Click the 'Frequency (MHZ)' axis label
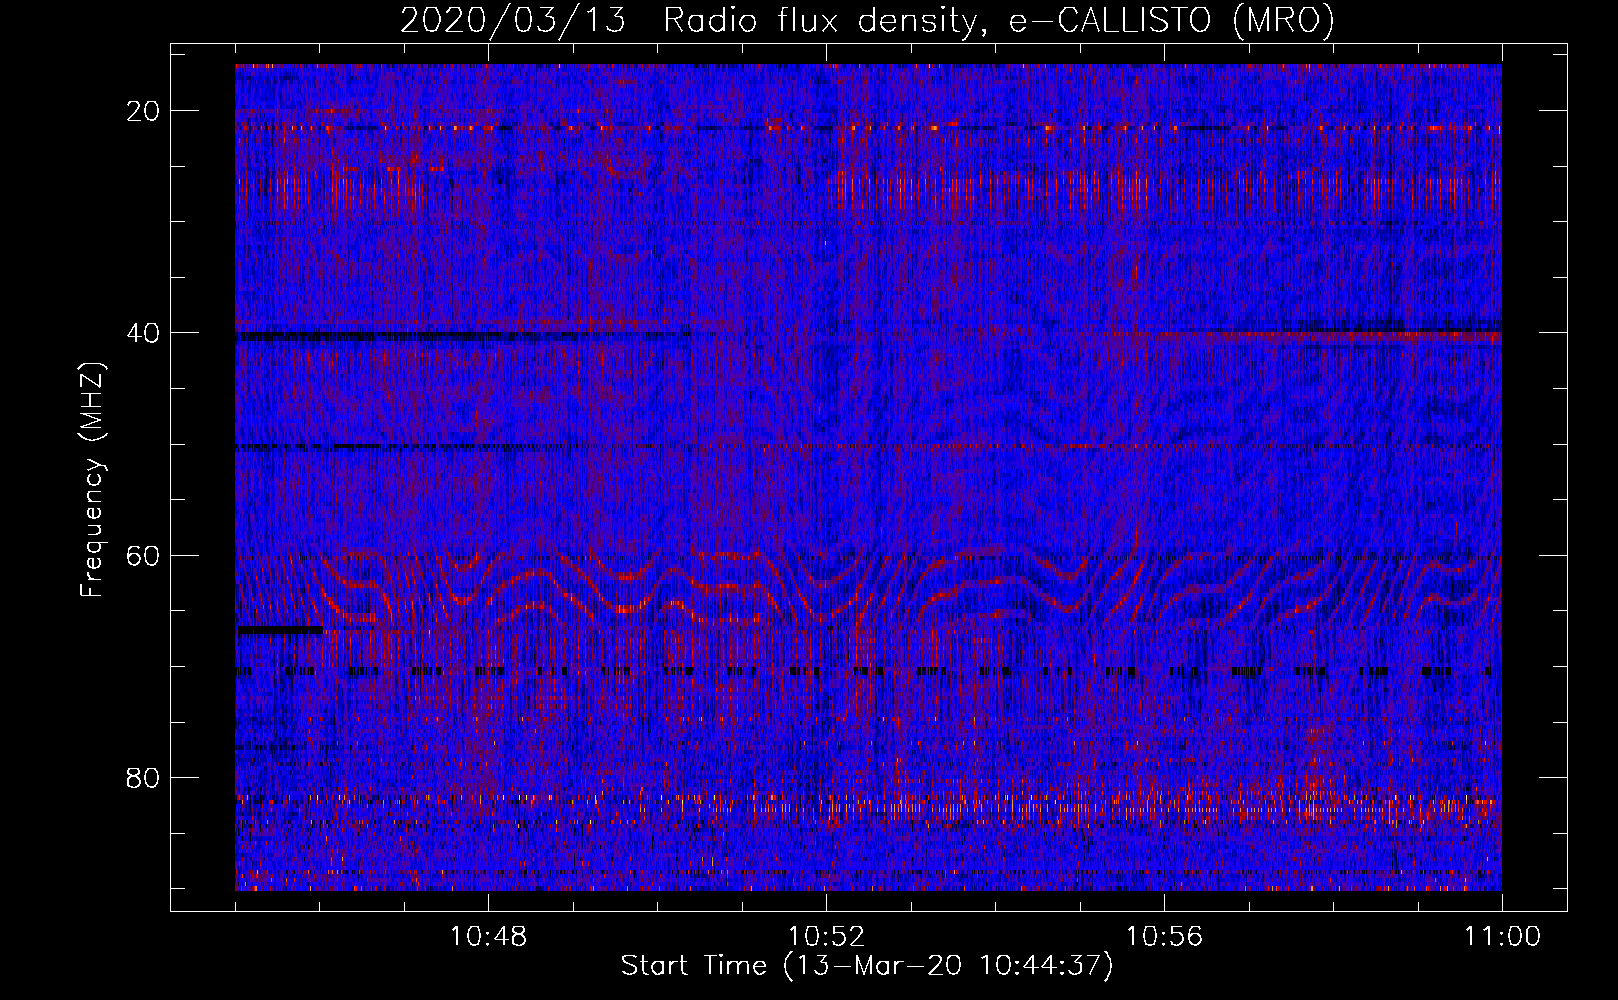The height and width of the screenshot is (1000, 1618). (92, 479)
